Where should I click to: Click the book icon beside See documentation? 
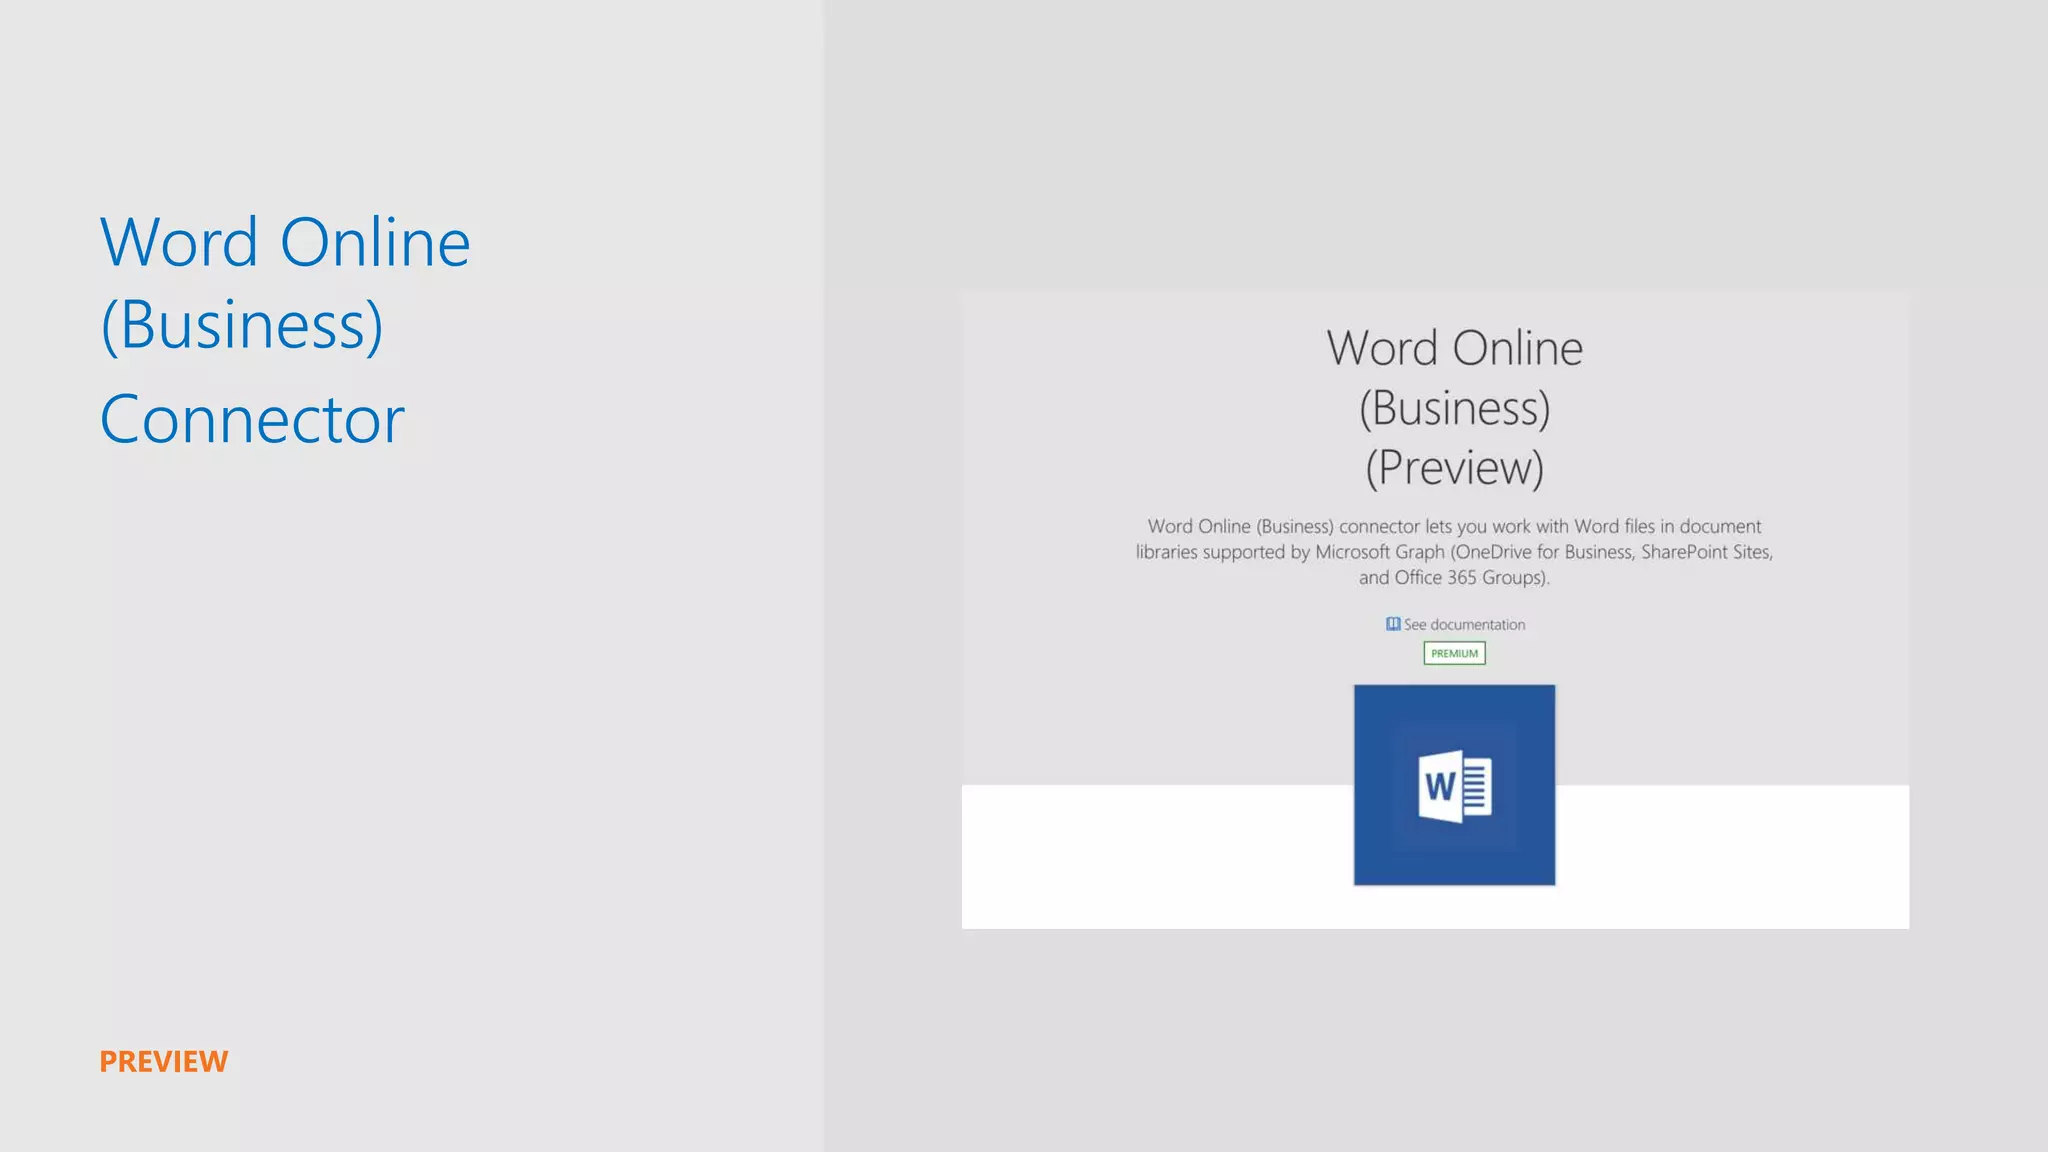(x=1393, y=624)
